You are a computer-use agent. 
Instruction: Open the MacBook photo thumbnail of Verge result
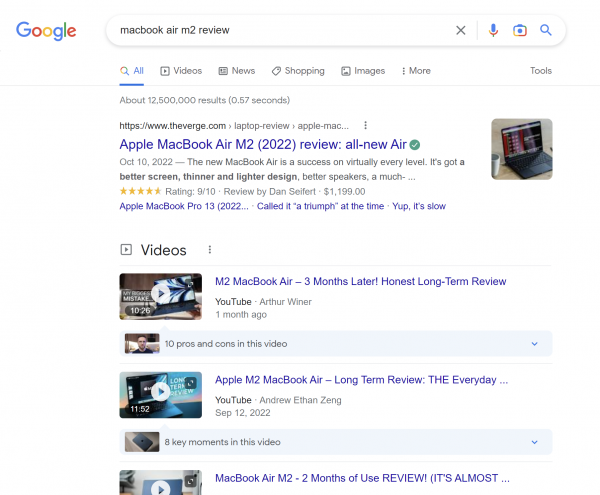522,149
